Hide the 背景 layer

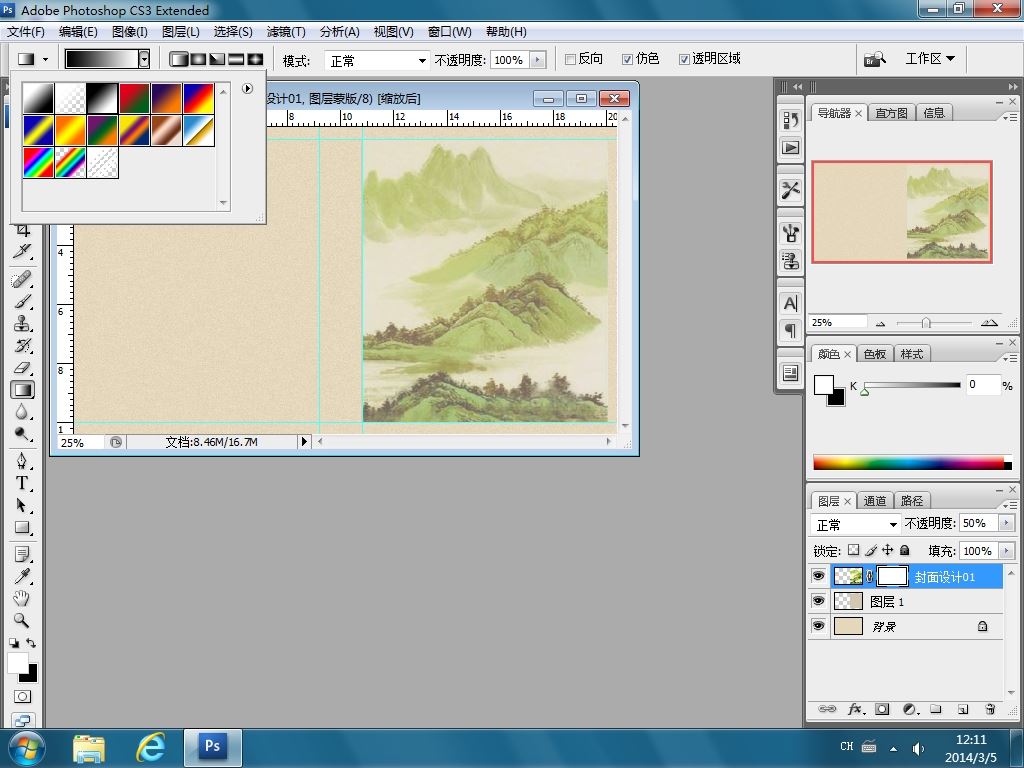click(x=818, y=626)
